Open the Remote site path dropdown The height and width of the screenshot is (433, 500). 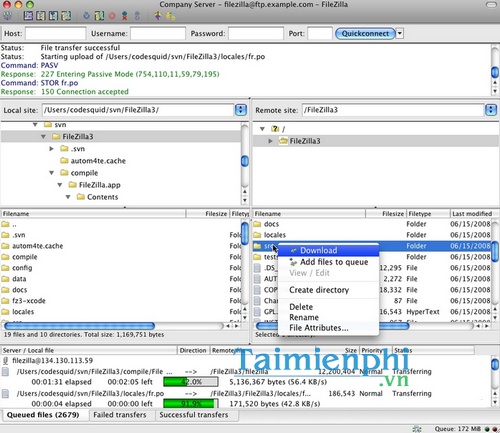tap(491, 110)
